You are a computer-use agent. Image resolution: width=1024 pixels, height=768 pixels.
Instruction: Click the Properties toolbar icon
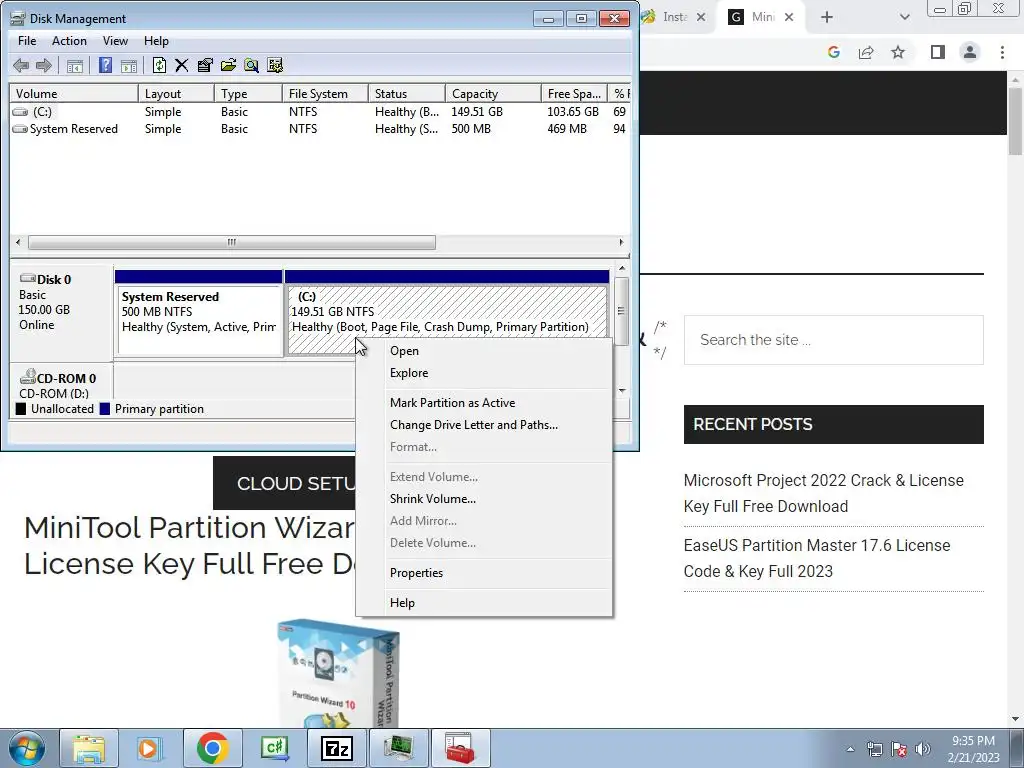click(x=205, y=65)
